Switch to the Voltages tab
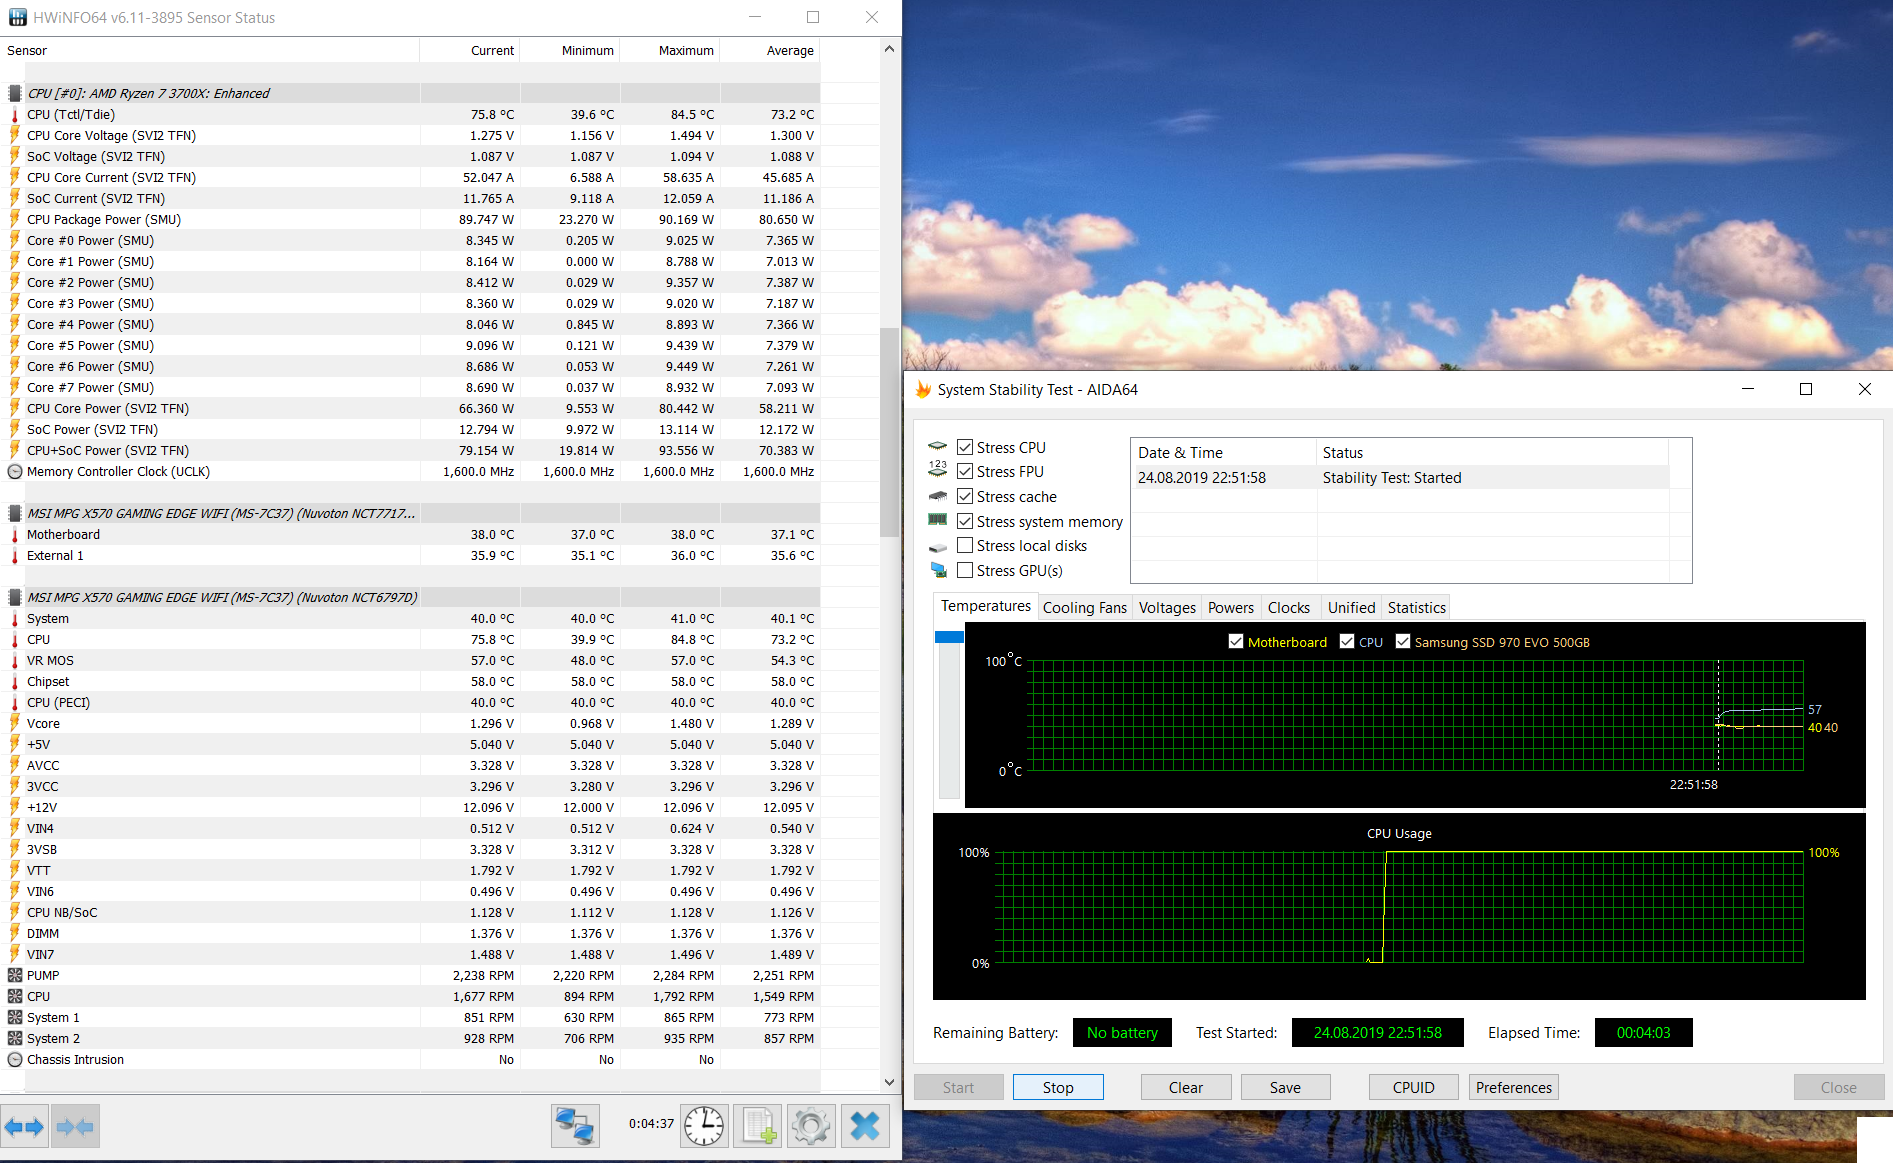This screenshot has width=1893, height=1163. [x=1167, y=607]
